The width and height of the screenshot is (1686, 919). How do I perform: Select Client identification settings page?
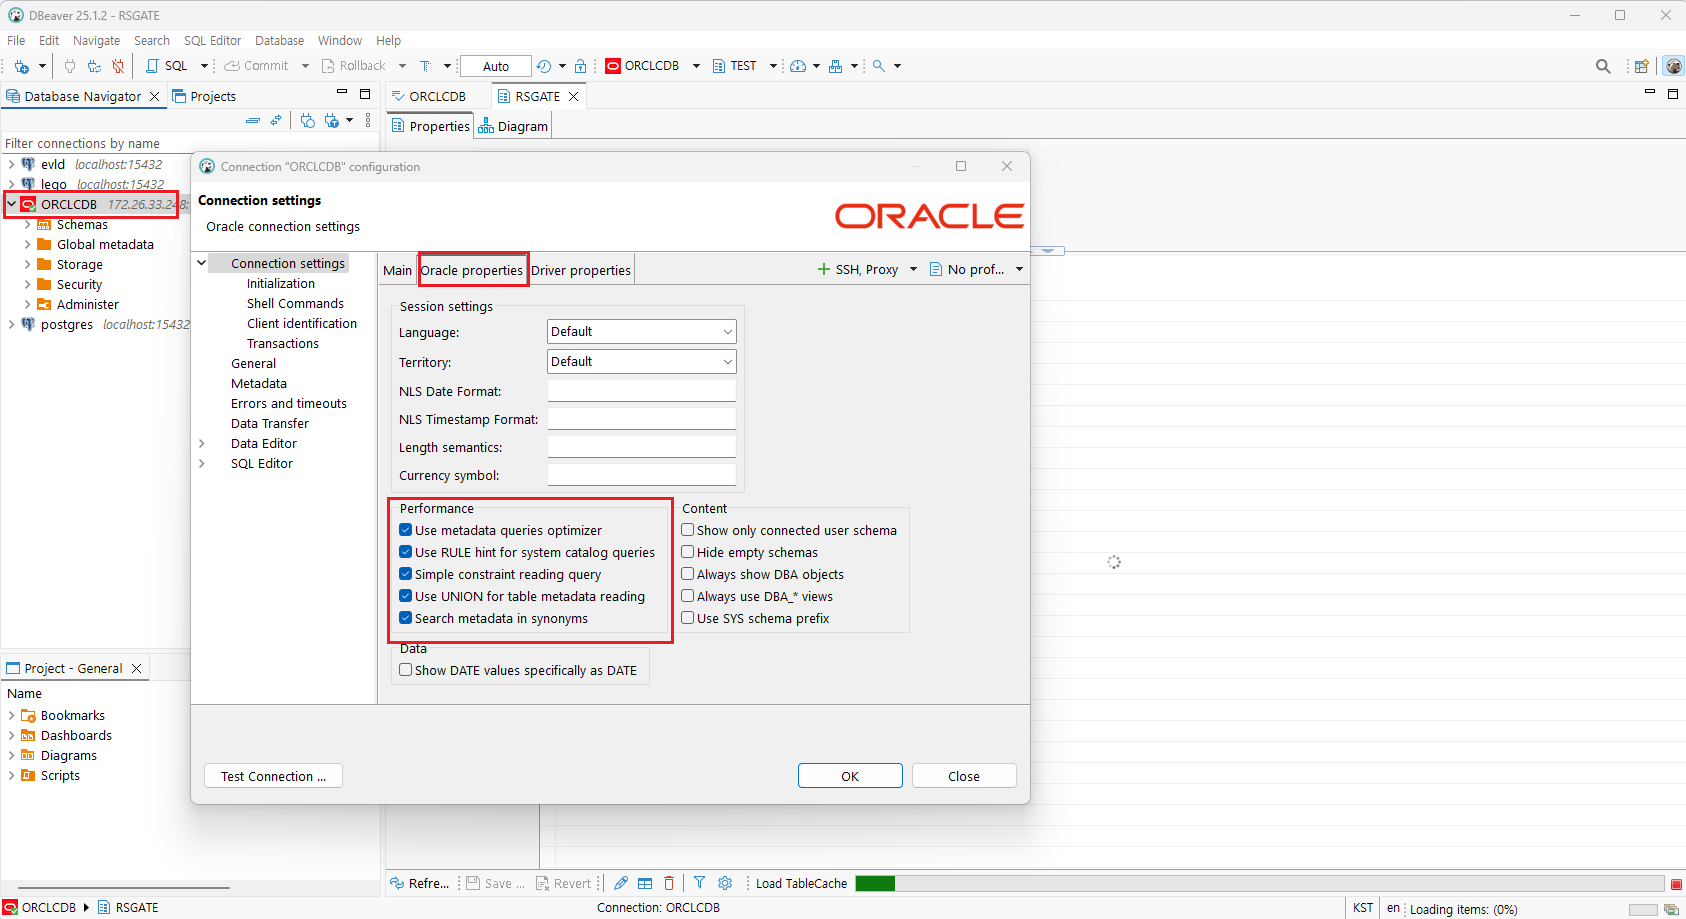[x=302, y=323]
